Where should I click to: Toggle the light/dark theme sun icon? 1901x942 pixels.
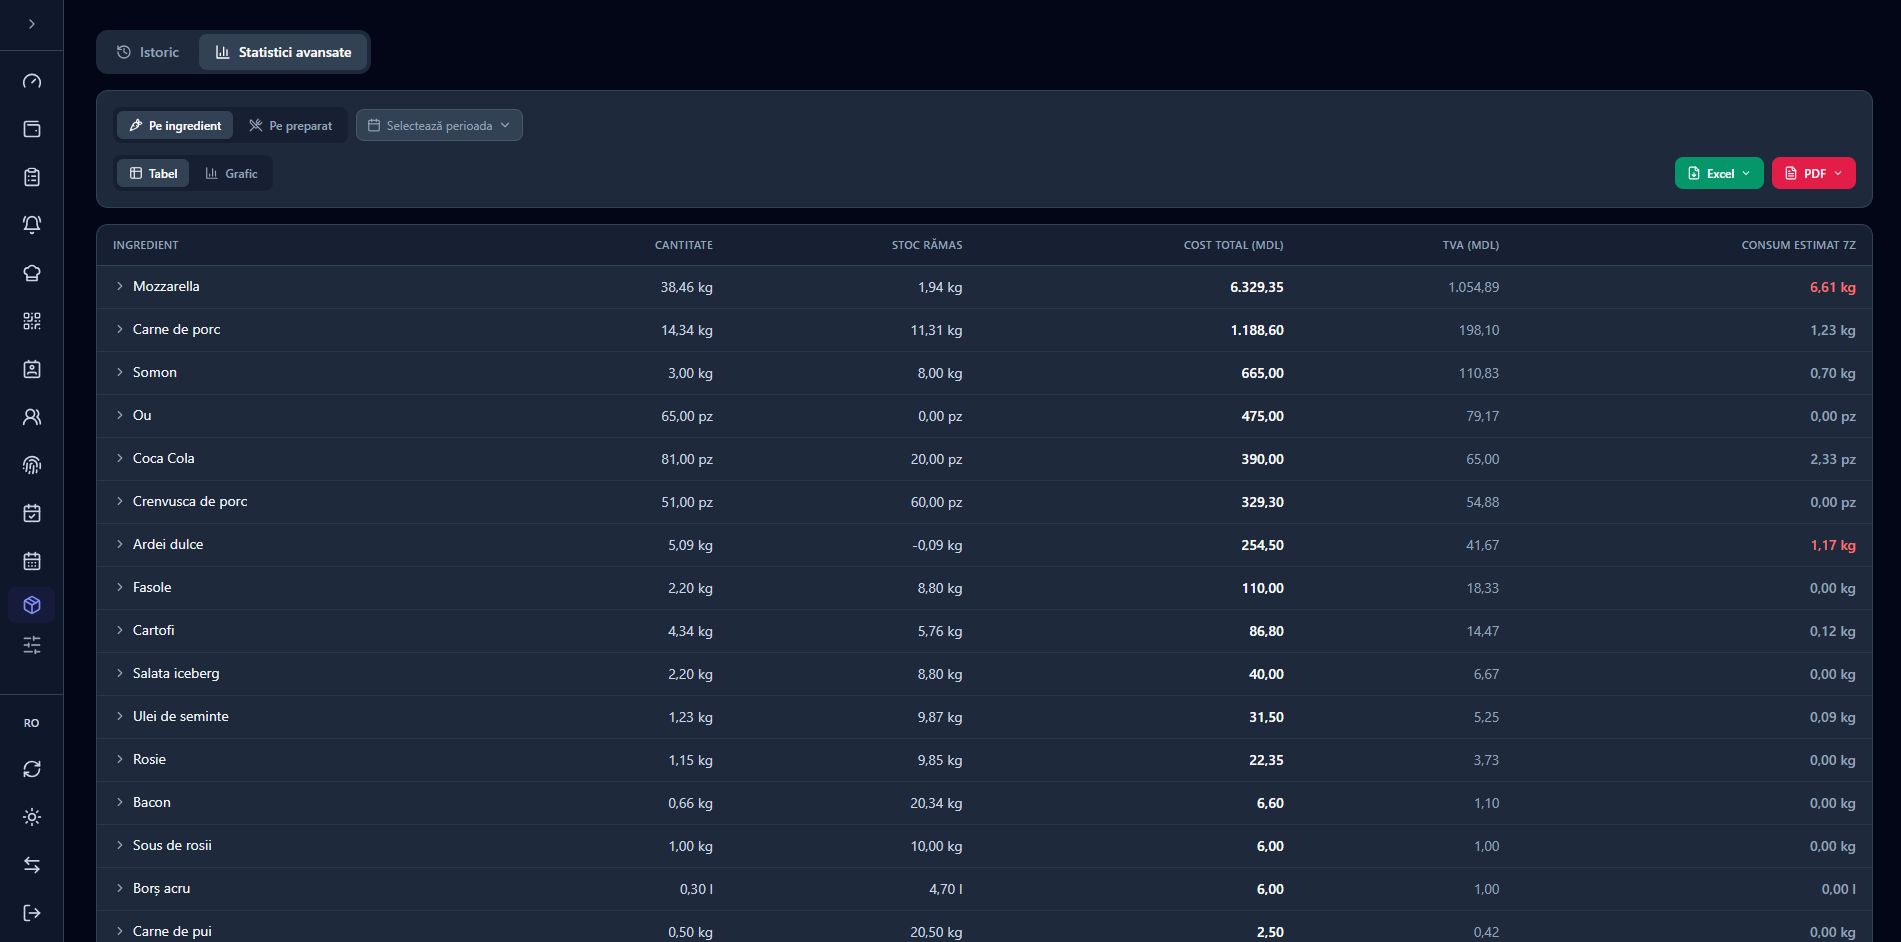point(32,817)
